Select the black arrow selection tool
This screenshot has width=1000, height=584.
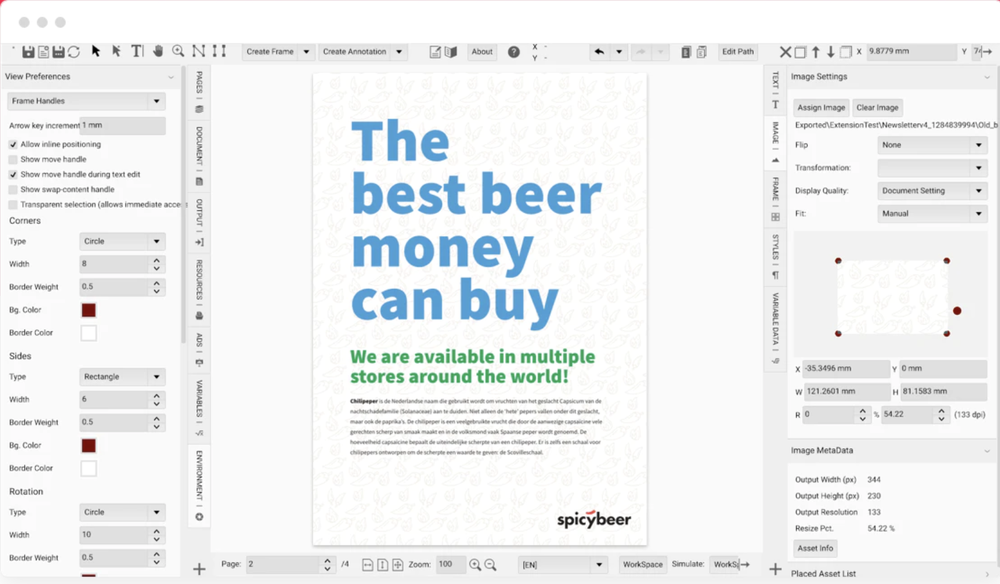point(96,51)
